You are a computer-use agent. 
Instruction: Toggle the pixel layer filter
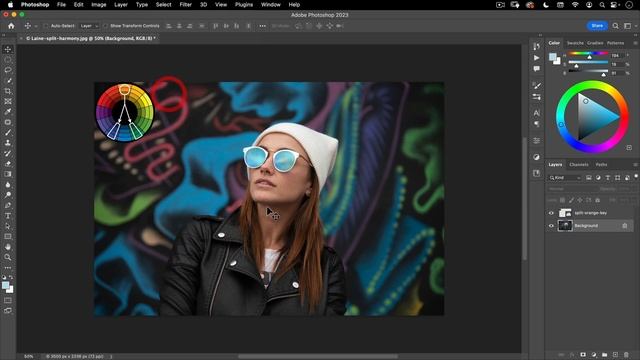point(589,178)
